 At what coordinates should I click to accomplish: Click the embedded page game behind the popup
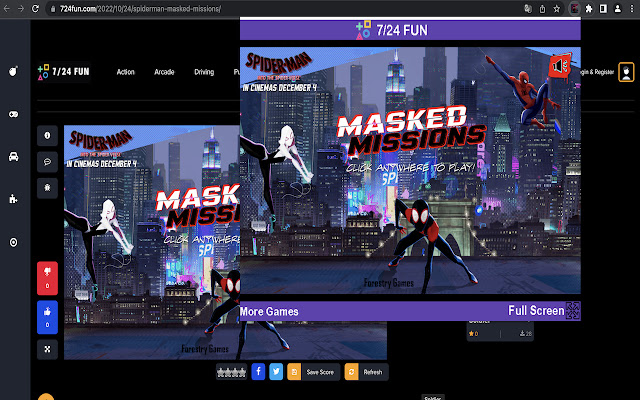pos(151,242)
